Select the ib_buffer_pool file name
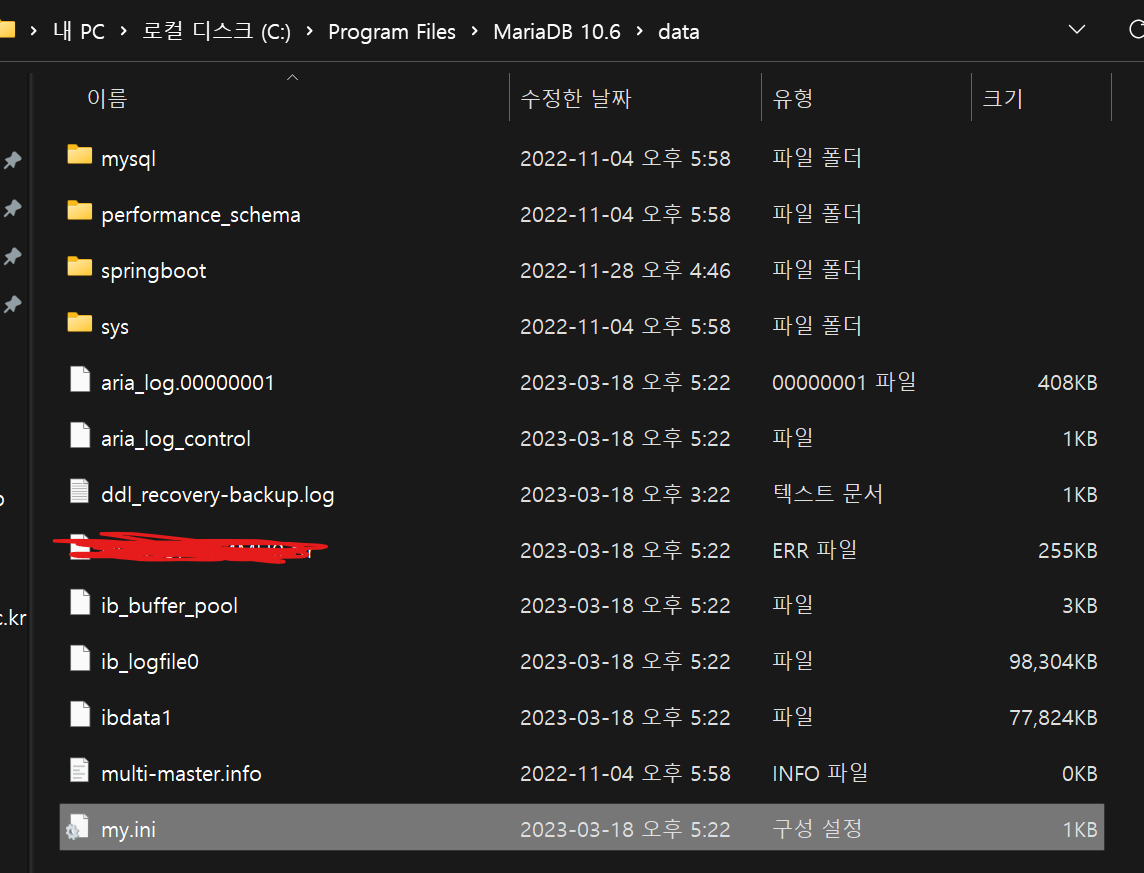Image resolution: width=1144 pixels, height=873 pixels. (169, 605)
